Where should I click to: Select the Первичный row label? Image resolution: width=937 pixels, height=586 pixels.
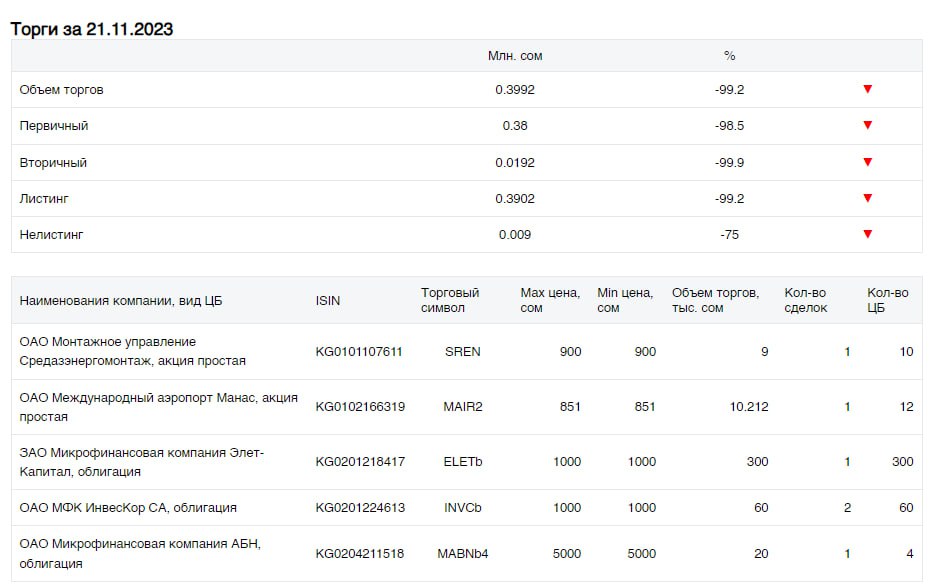tap(54, 125)
